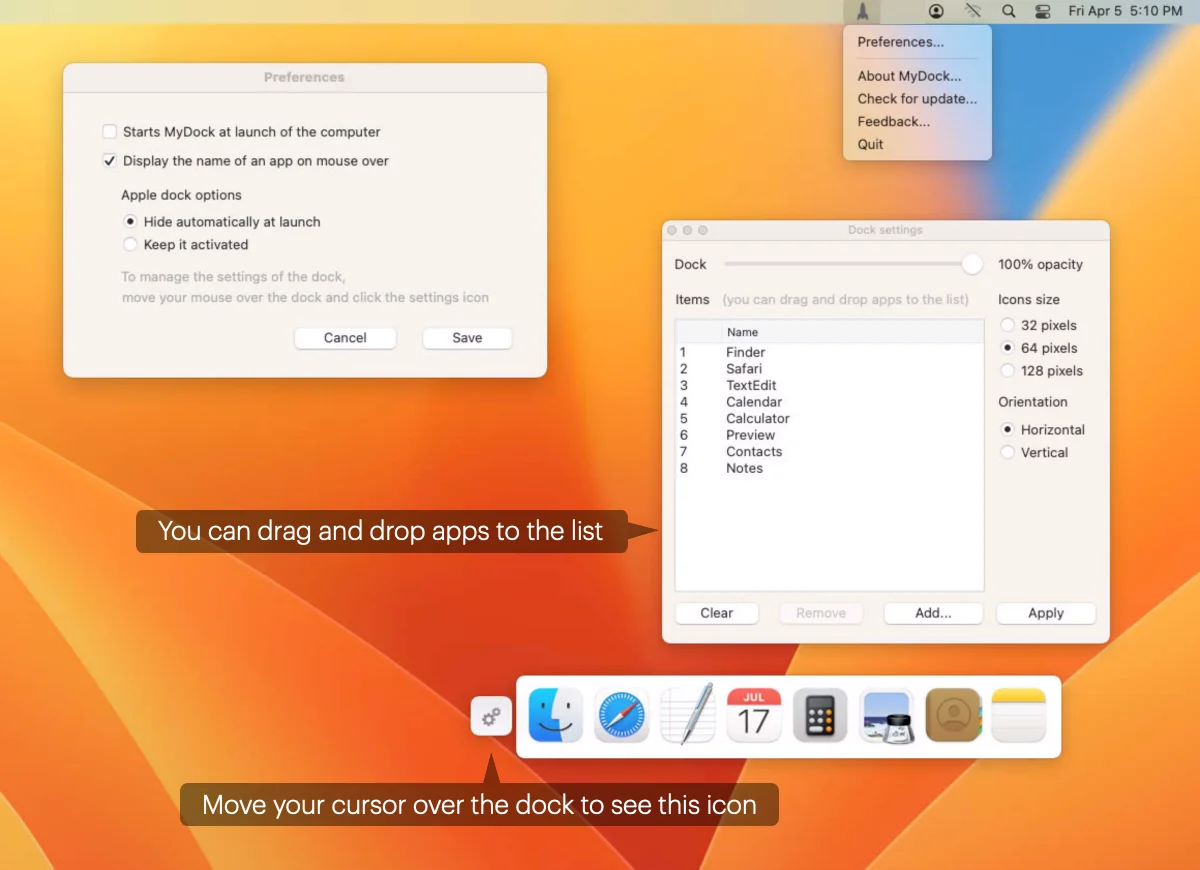The height and width of the screenshot is (870, 1200).
Task: Open the MyDock gear settings icon
Action: (491, 716)
